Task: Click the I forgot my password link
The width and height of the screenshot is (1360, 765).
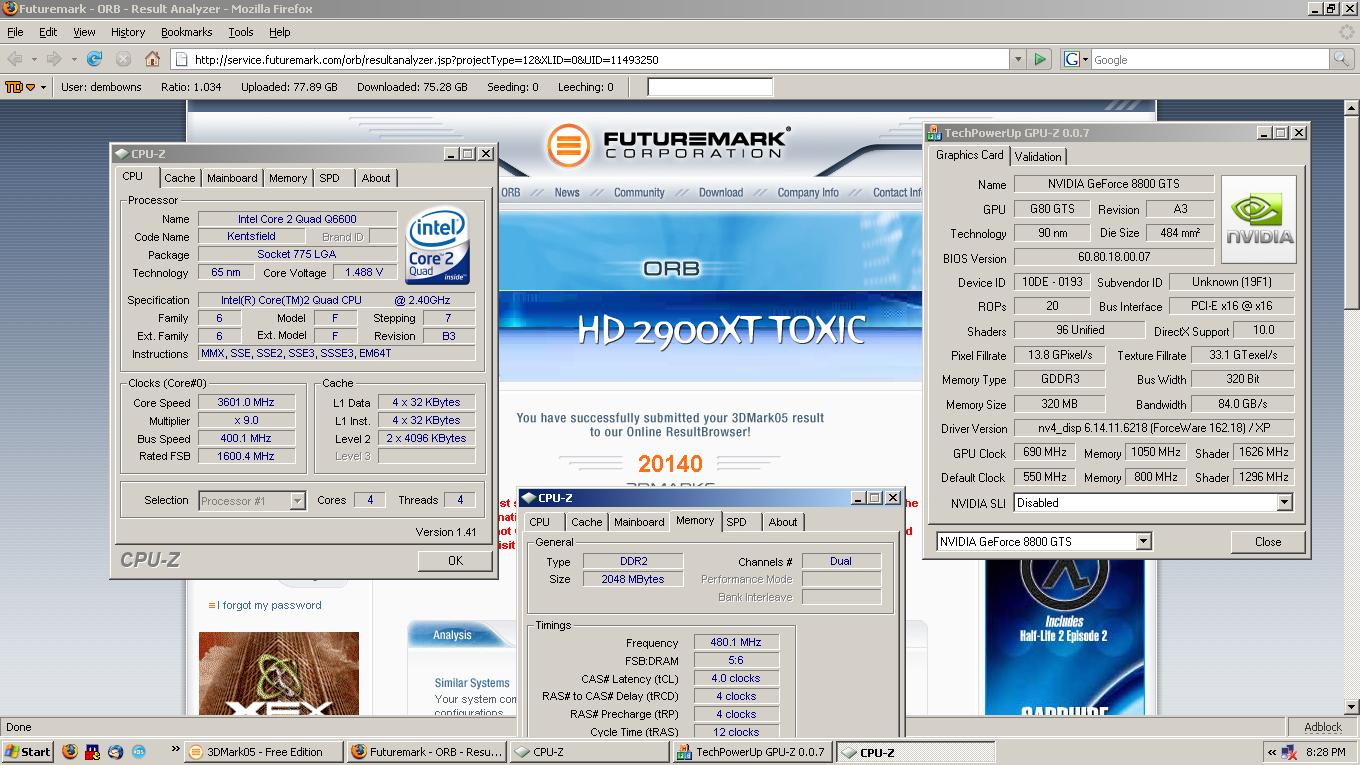Action: (x=270, y=605)
